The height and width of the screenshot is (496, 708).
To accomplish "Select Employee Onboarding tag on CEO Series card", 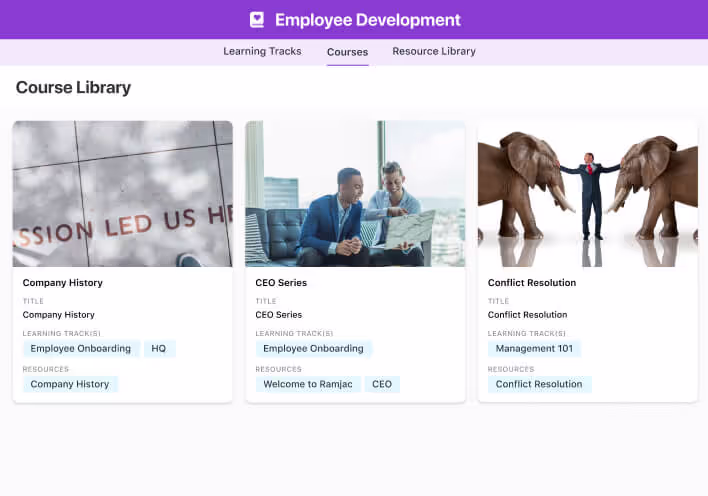I will [313, 349].
